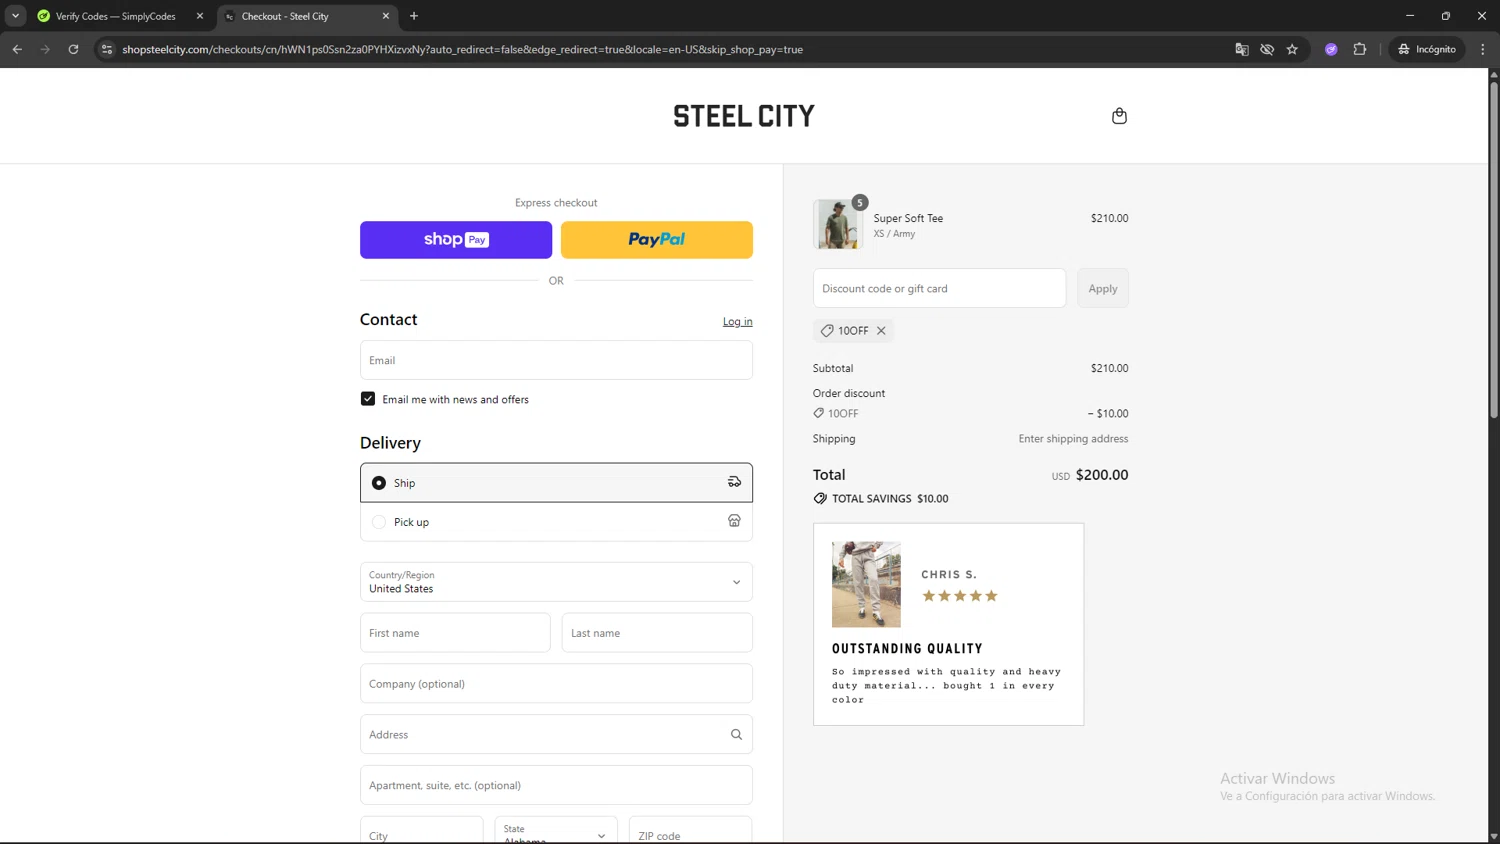Open the browser extensions puzzle icon
Screen dimensions: 1500x844
[1360, 49]
